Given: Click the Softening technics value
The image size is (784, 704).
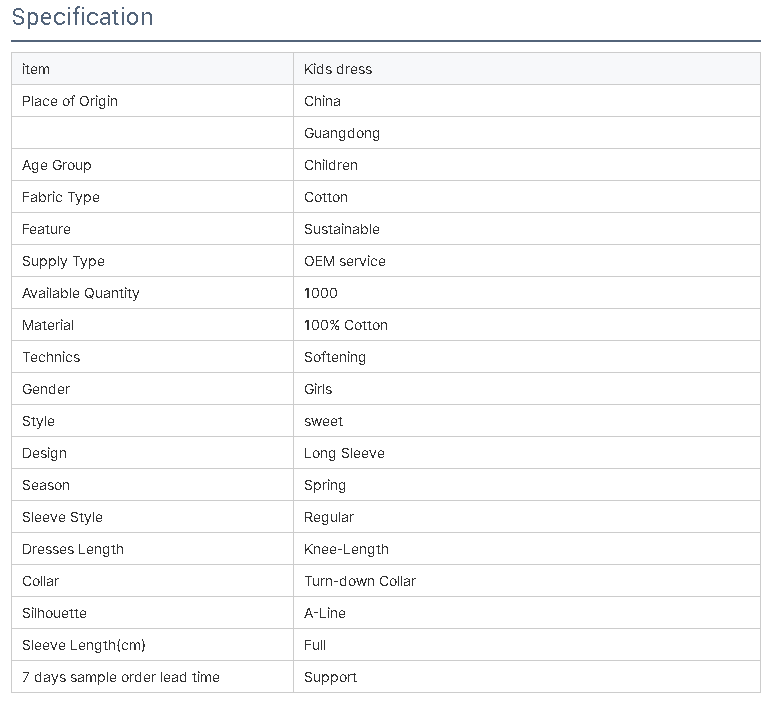Looking at the screenshot, I should click(335, 358).
